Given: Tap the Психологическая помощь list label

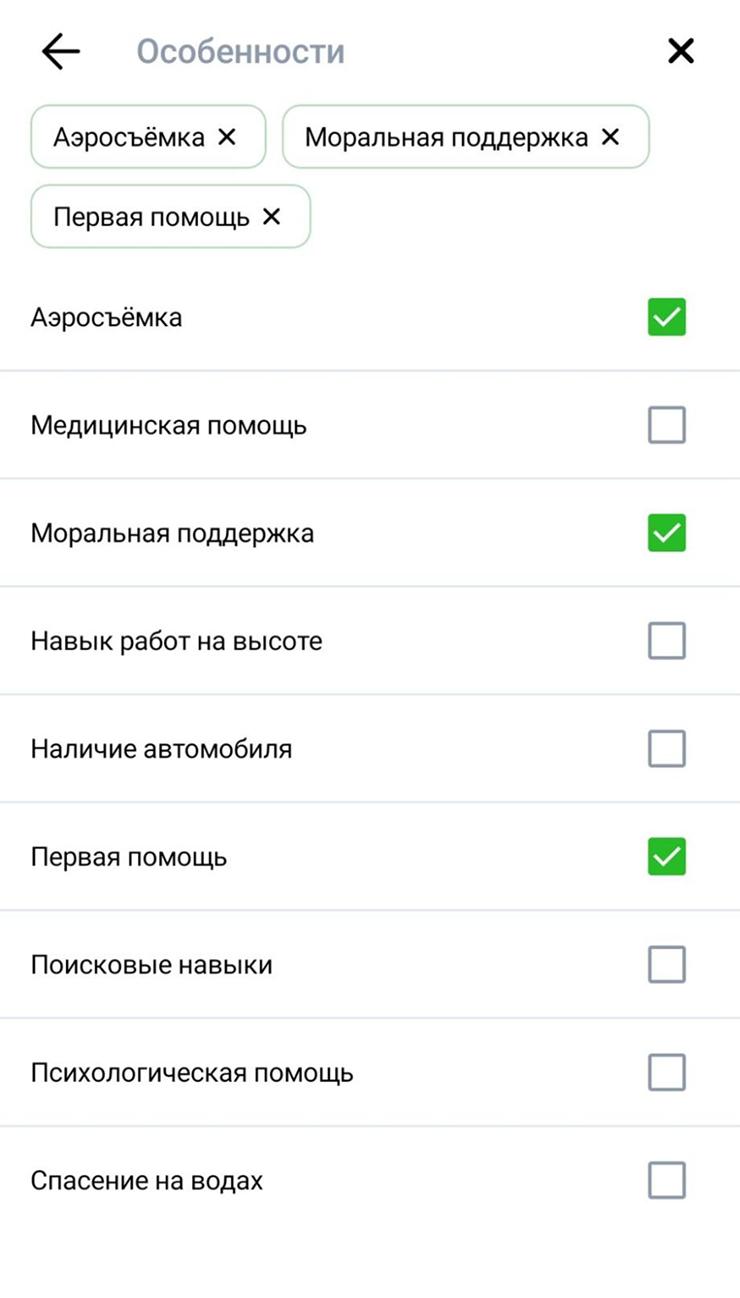Looking at the screenshot, I should (x=192, y=1074).
